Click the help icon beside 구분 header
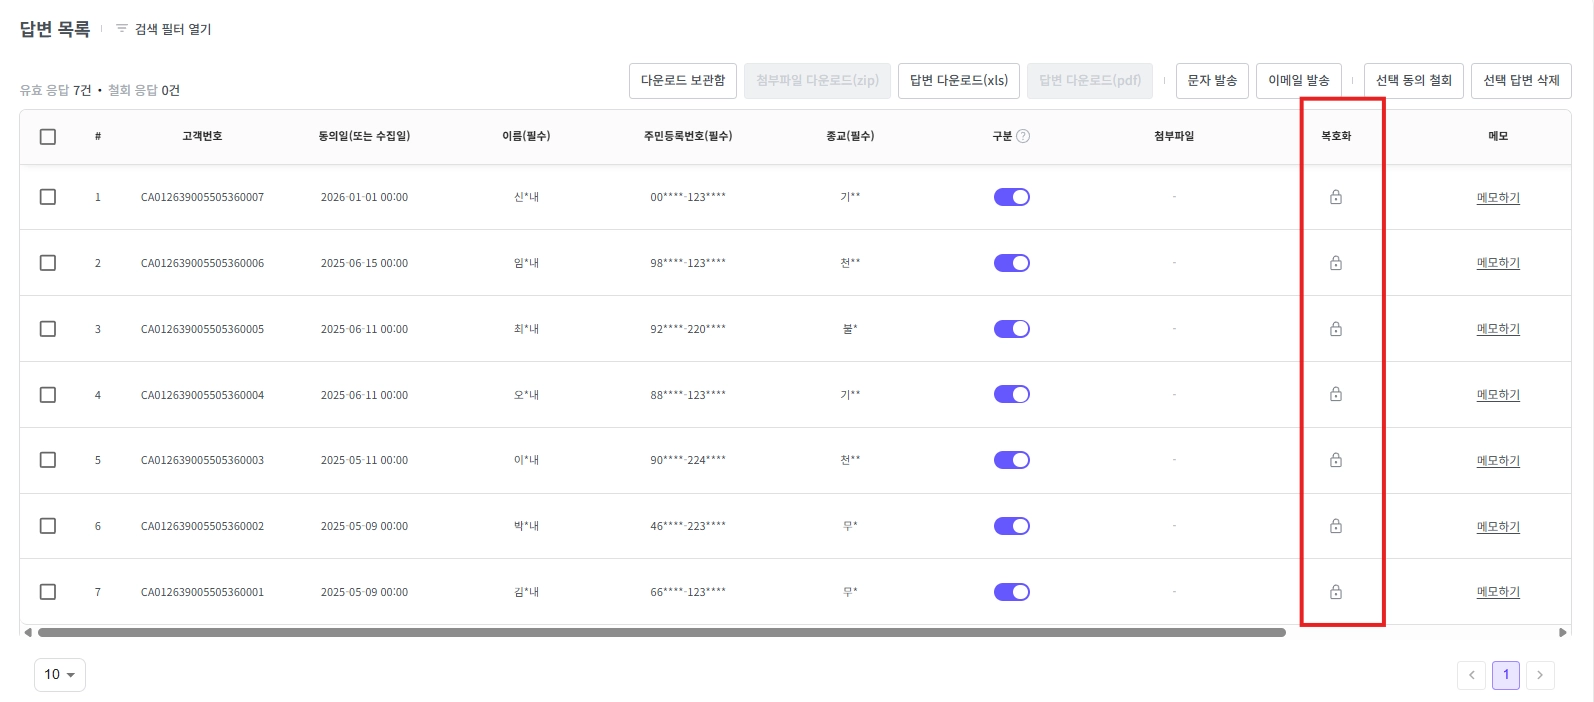Screen dimensions: 1594x702 pyautogui.click(x=1023, y=136)
